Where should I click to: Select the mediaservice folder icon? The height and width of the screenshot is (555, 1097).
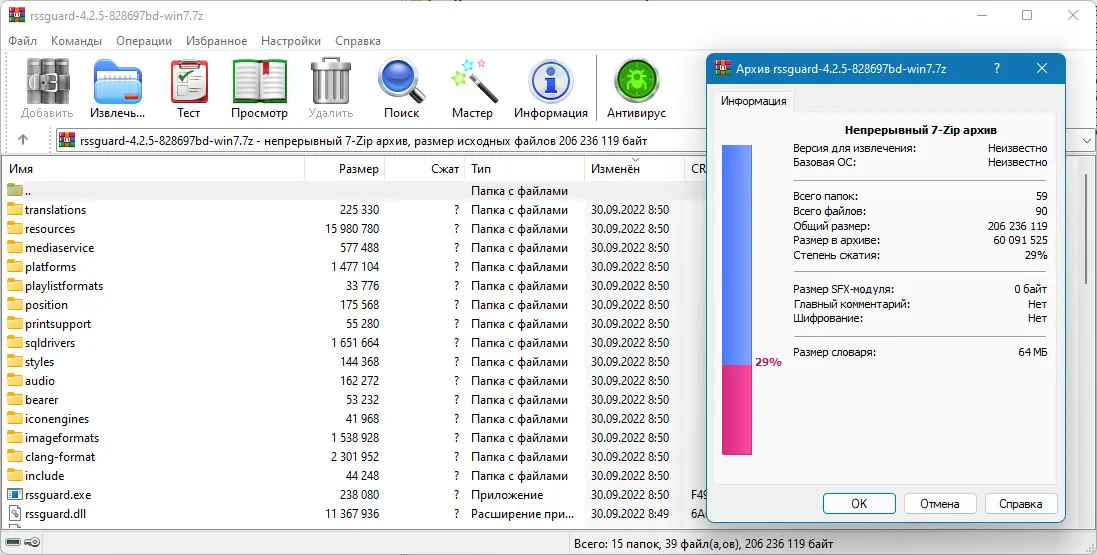coord(15,247)
